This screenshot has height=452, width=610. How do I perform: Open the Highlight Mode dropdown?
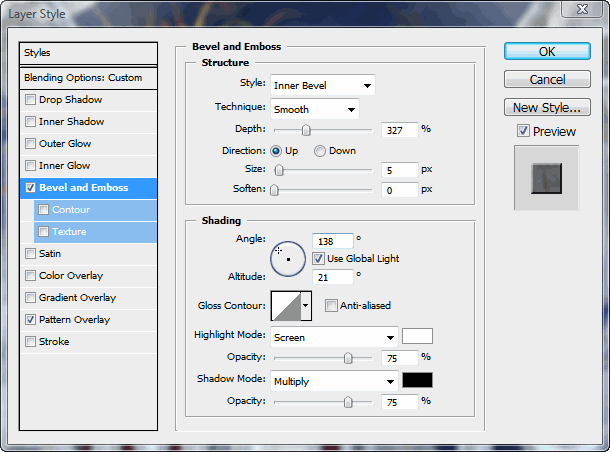(x=334, y=338)
